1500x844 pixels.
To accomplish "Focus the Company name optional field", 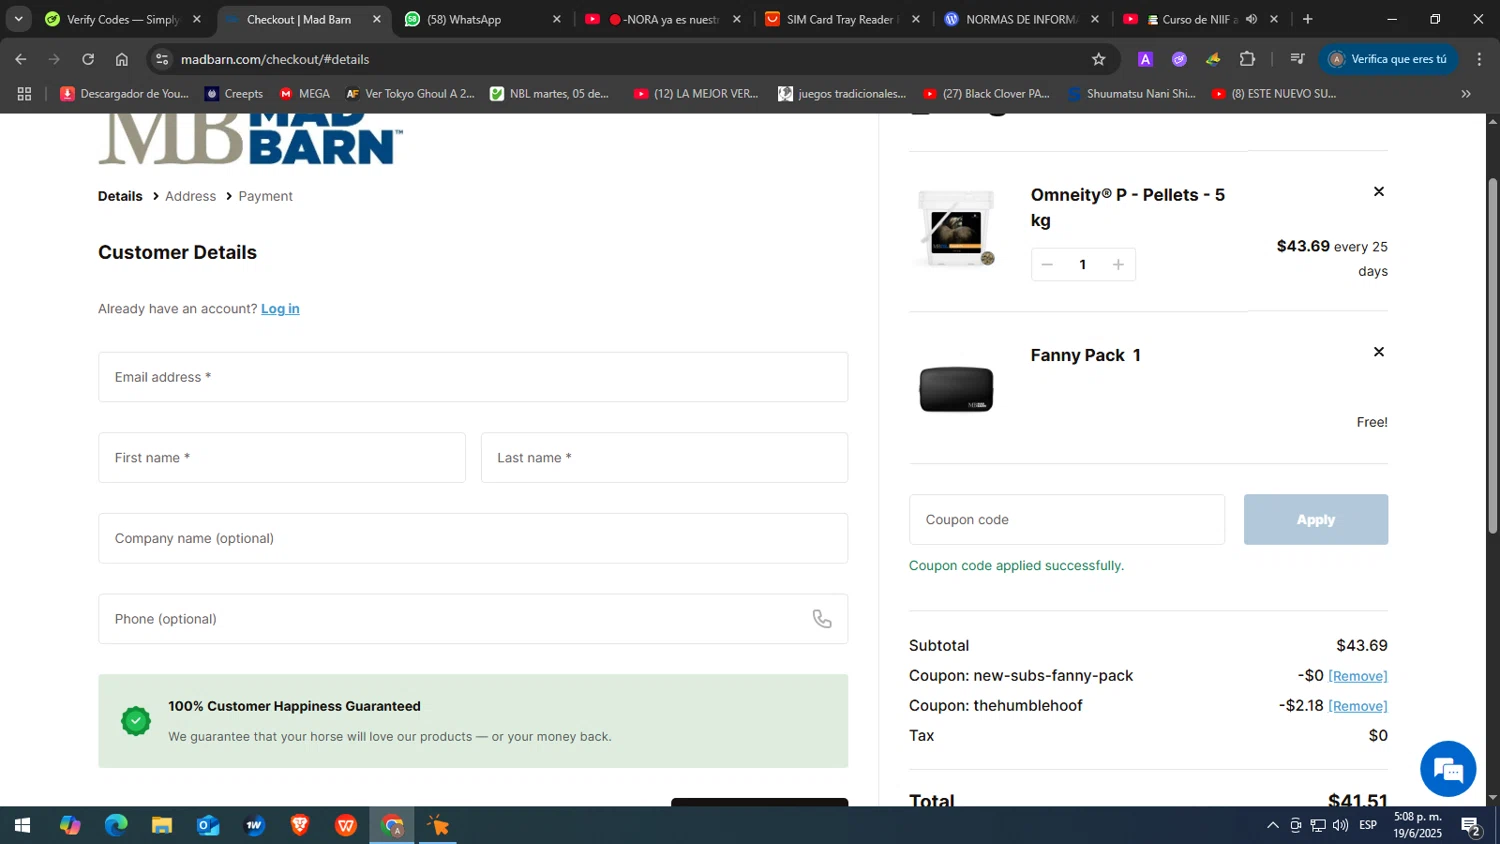I will (x=473, y=538).
